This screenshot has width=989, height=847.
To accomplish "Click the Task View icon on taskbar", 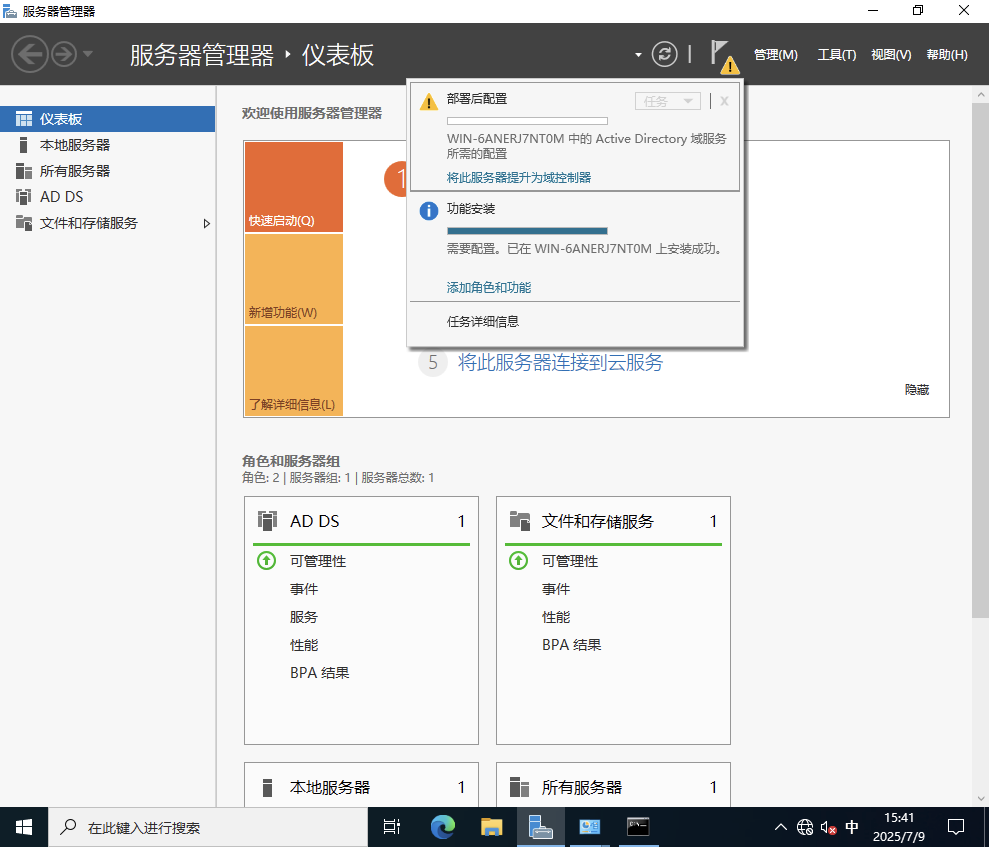I will [x=392, y=827].
